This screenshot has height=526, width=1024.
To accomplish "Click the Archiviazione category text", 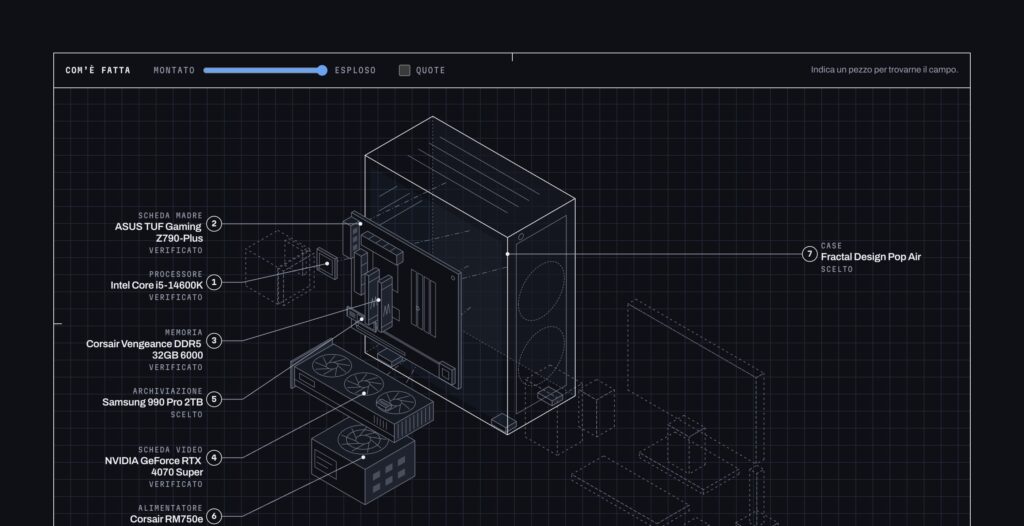I will coord(168,391).
